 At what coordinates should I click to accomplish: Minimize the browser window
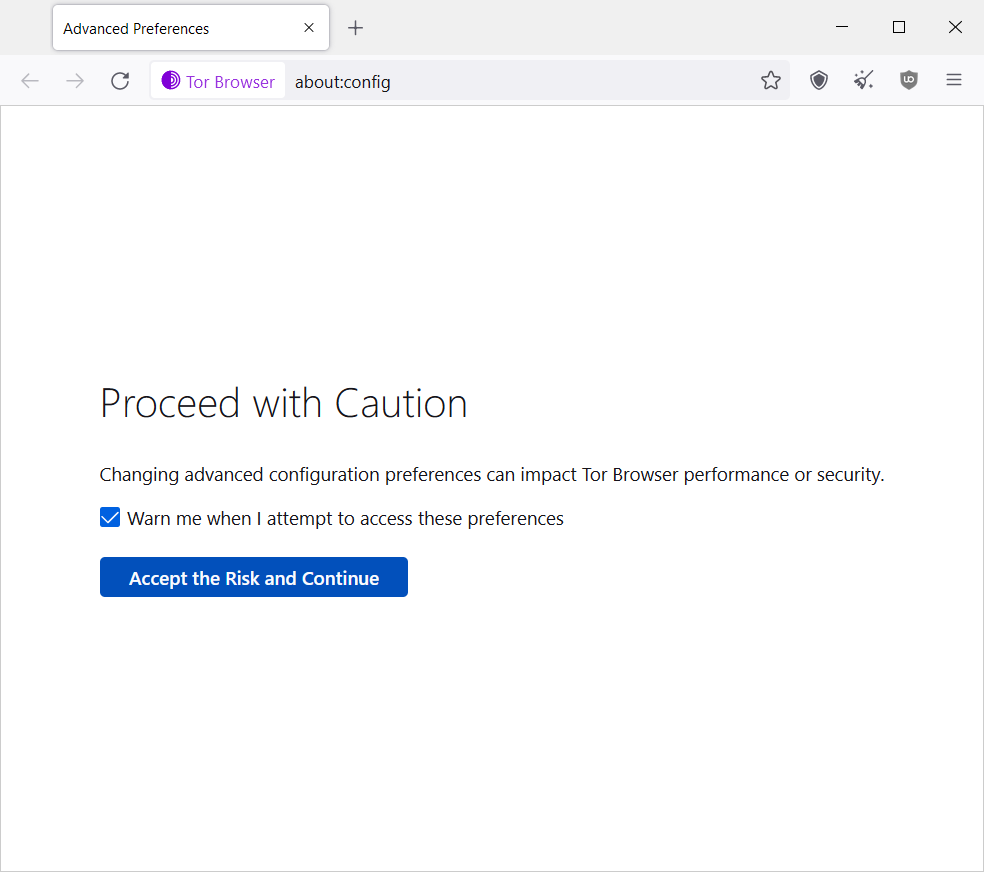[x=842, y=27]
